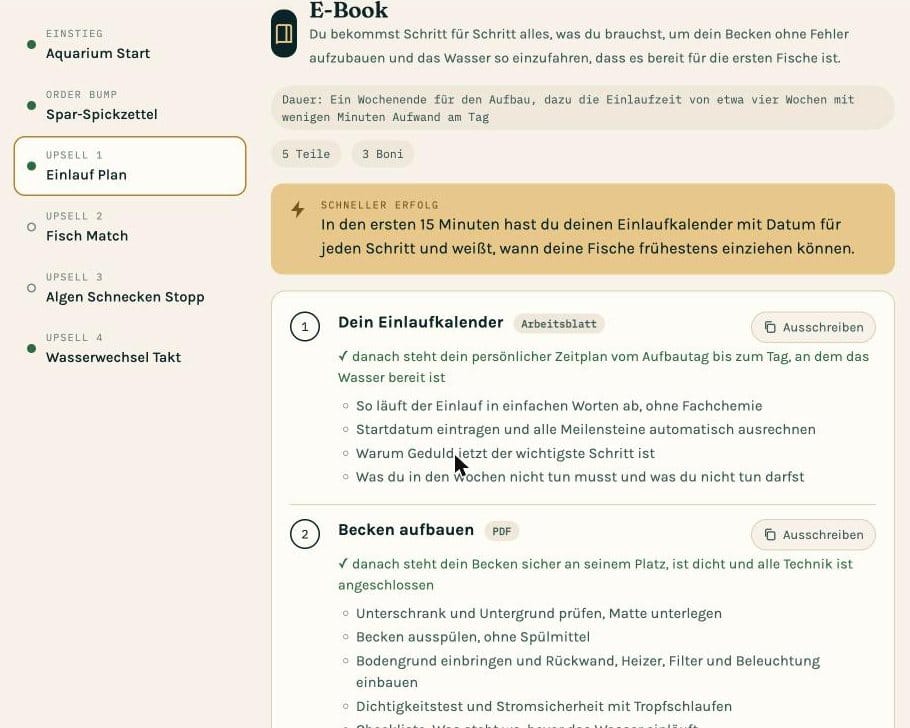
Task: Click the copy icon in Einlaufkalender's Ausschreiben button
Action: [770, 327]
